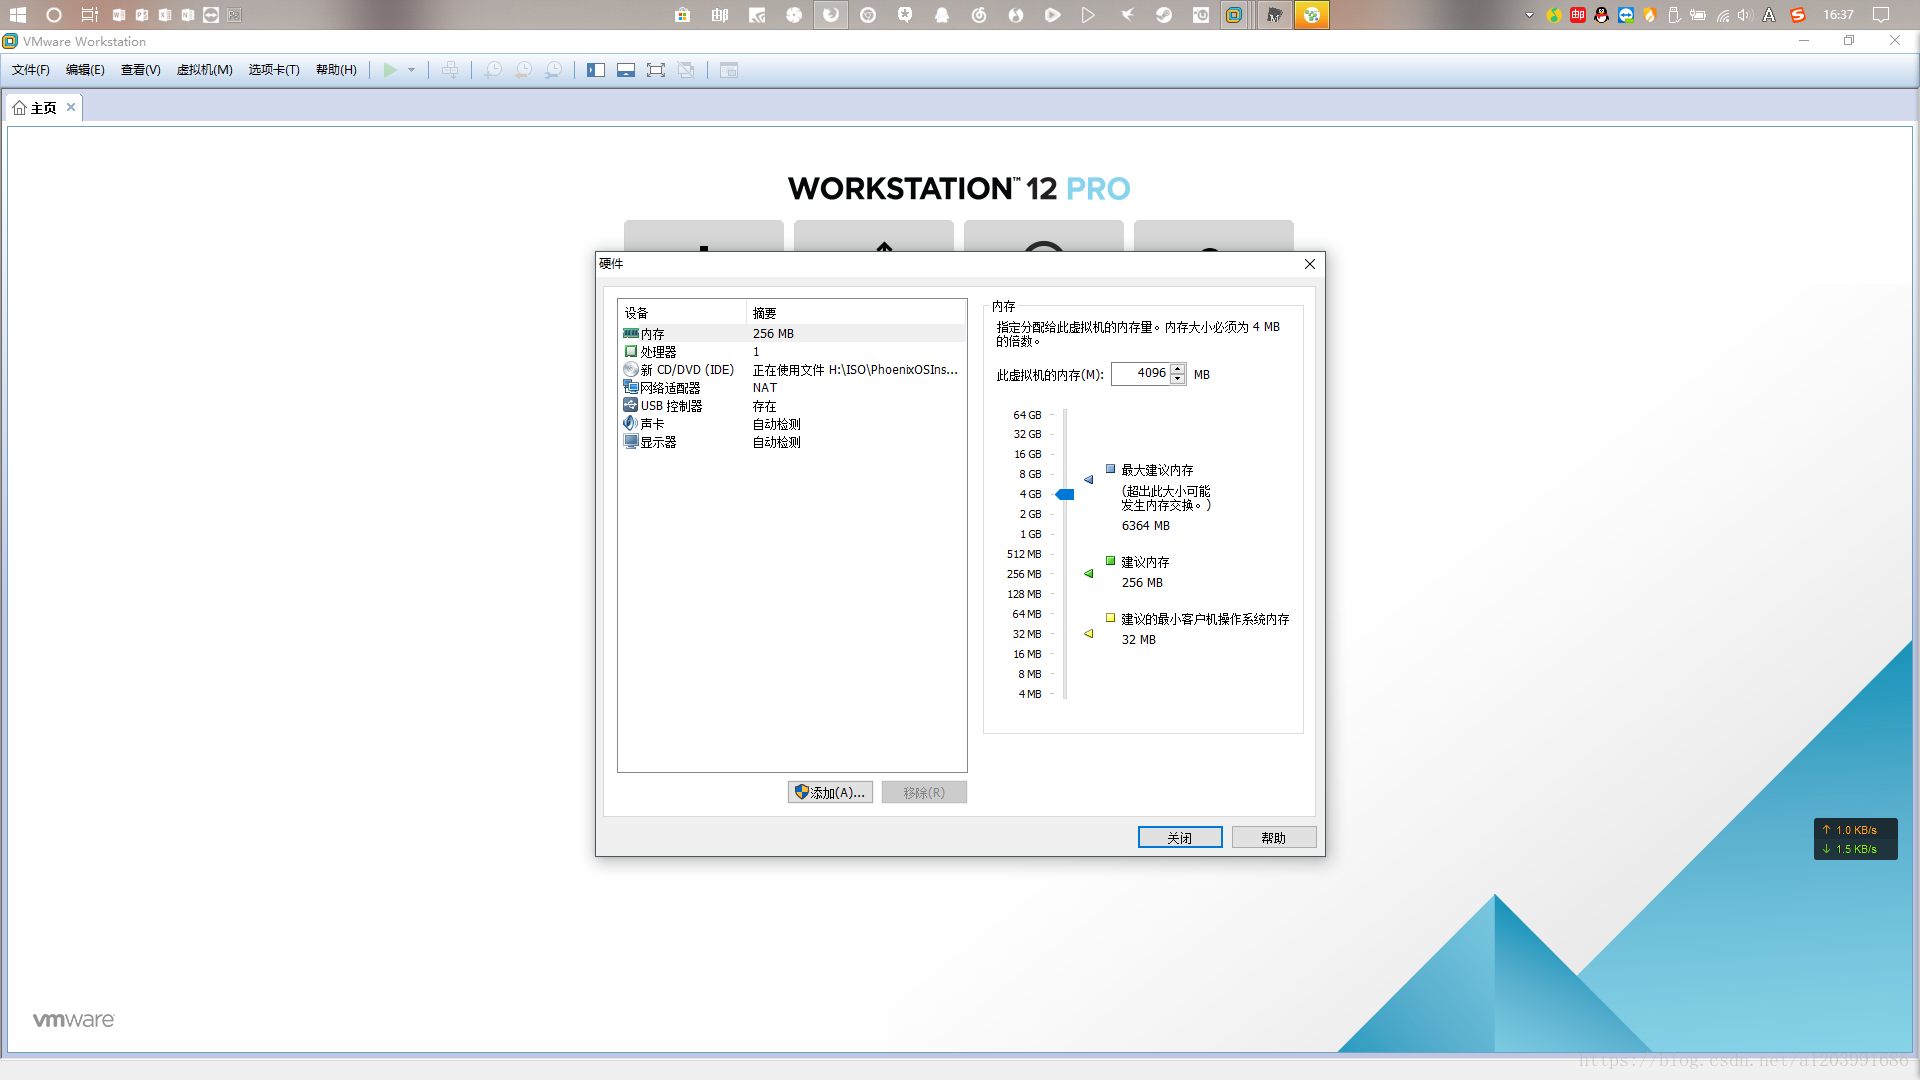Select the 主页 home tab

(x=42, y=108)
